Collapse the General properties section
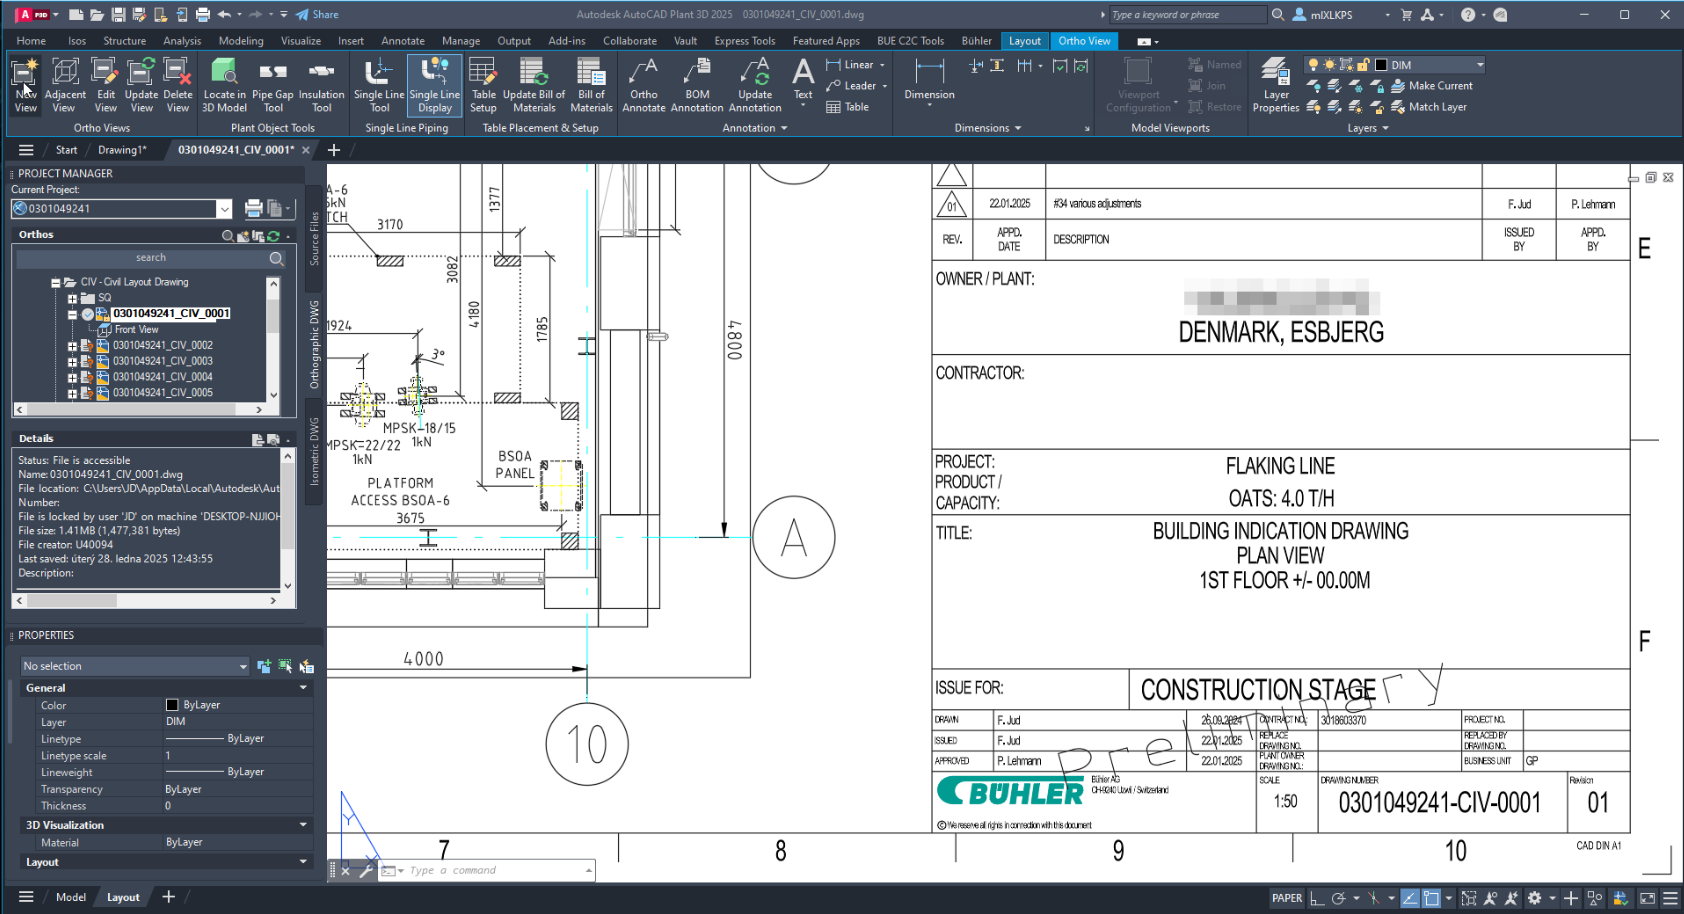Image resolution: width=1684 pixels, height=914 pixels. pos(303,688)
